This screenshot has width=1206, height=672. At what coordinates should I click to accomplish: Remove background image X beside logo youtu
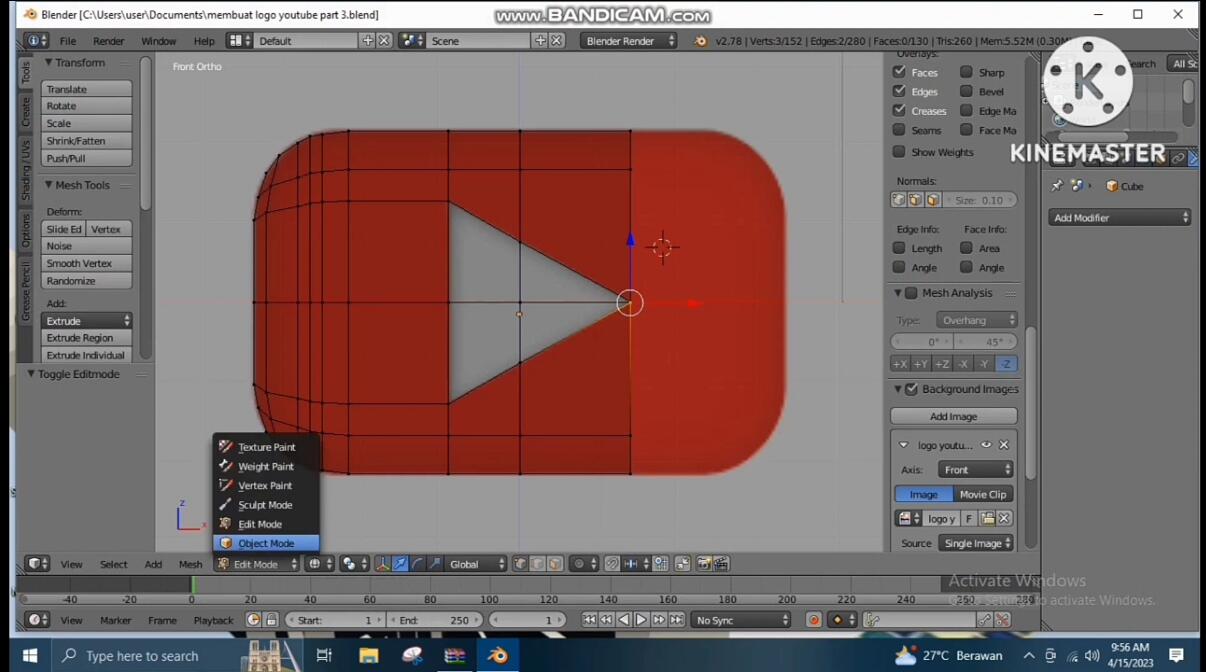pos(1004,445)
